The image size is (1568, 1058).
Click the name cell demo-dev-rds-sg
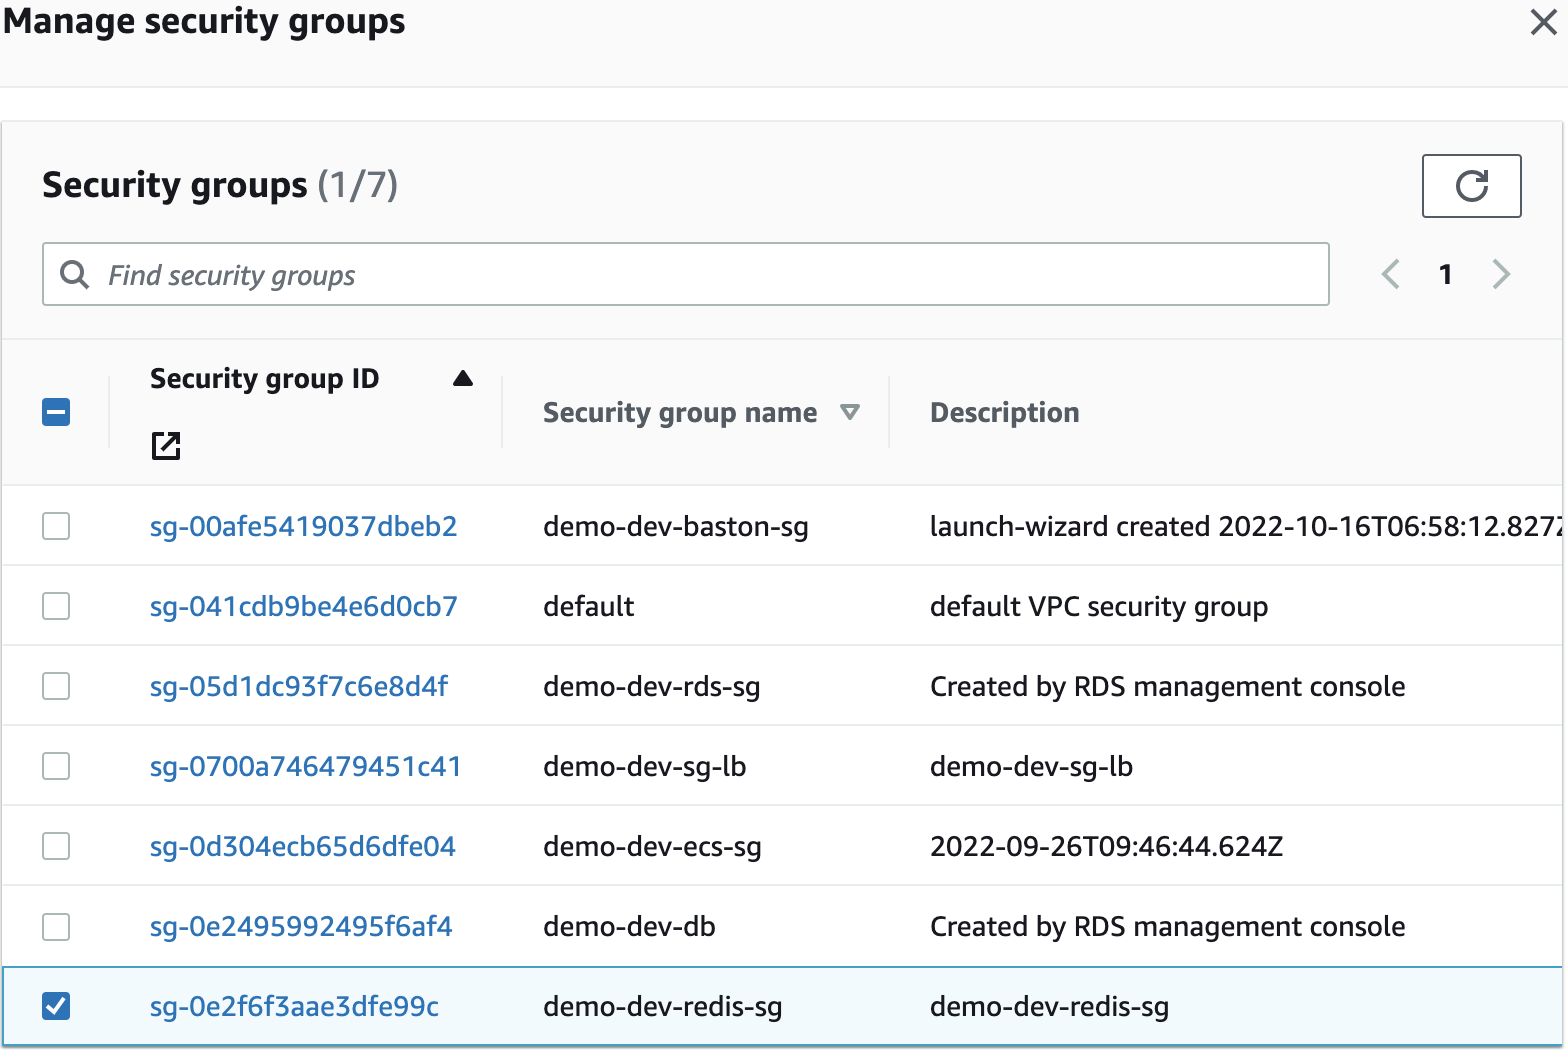(x=652, y=686)
